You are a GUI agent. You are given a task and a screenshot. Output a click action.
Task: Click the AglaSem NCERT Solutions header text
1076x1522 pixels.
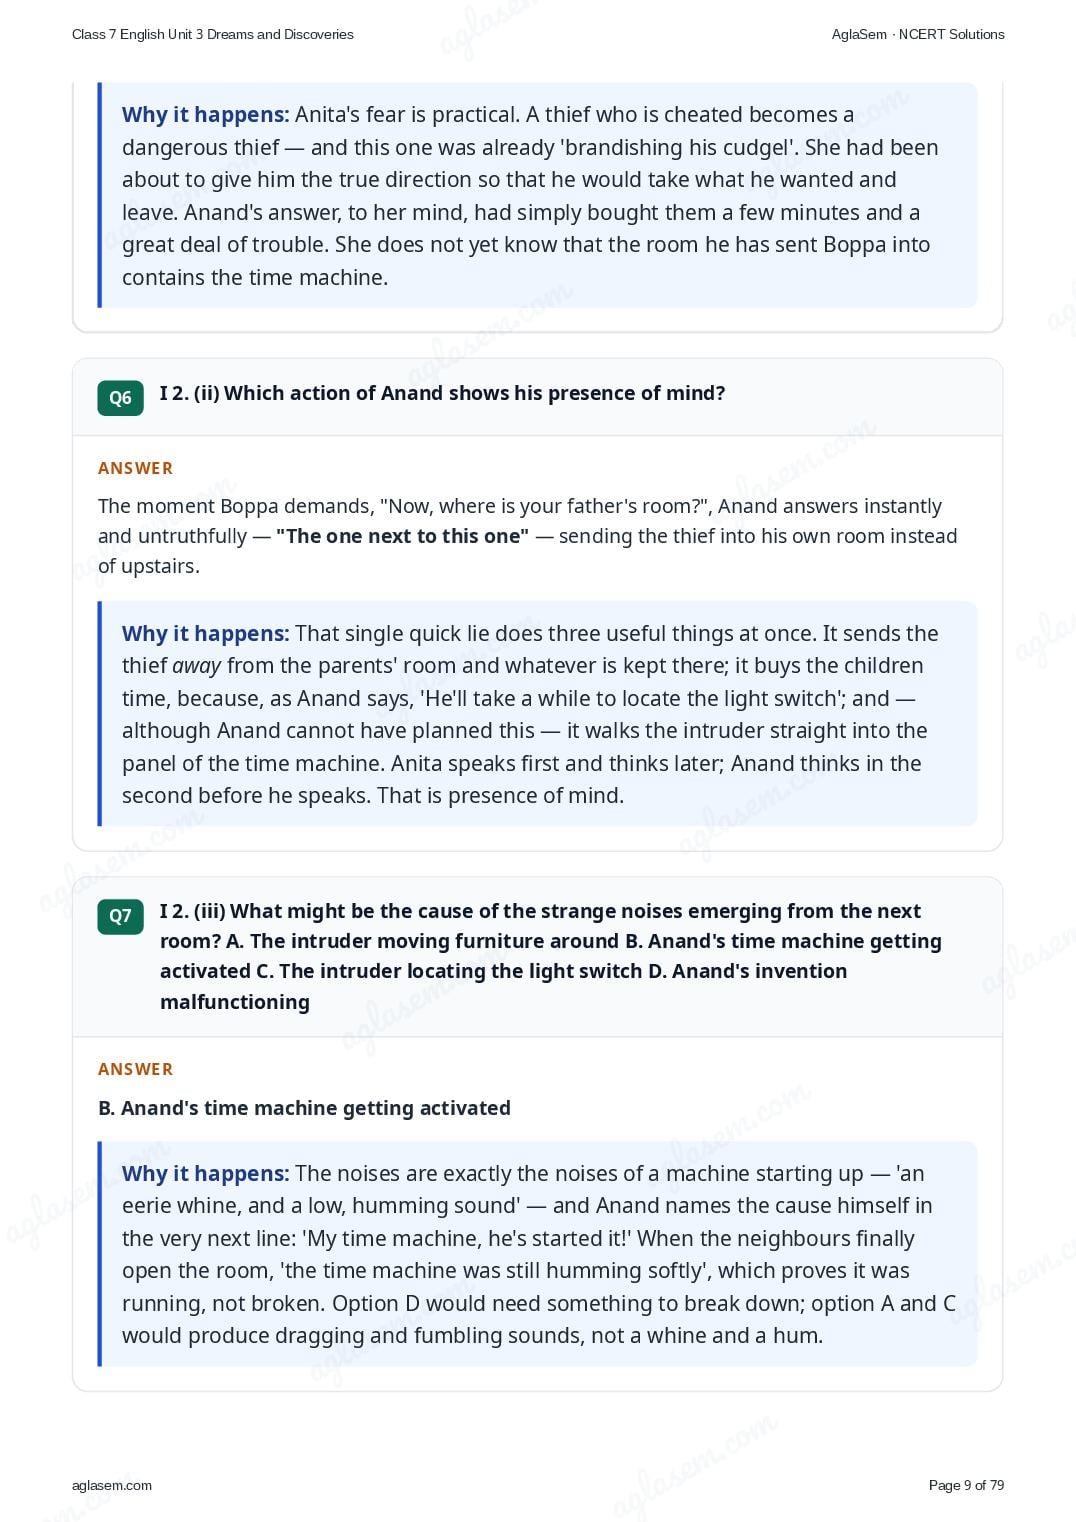pos(918,34)
